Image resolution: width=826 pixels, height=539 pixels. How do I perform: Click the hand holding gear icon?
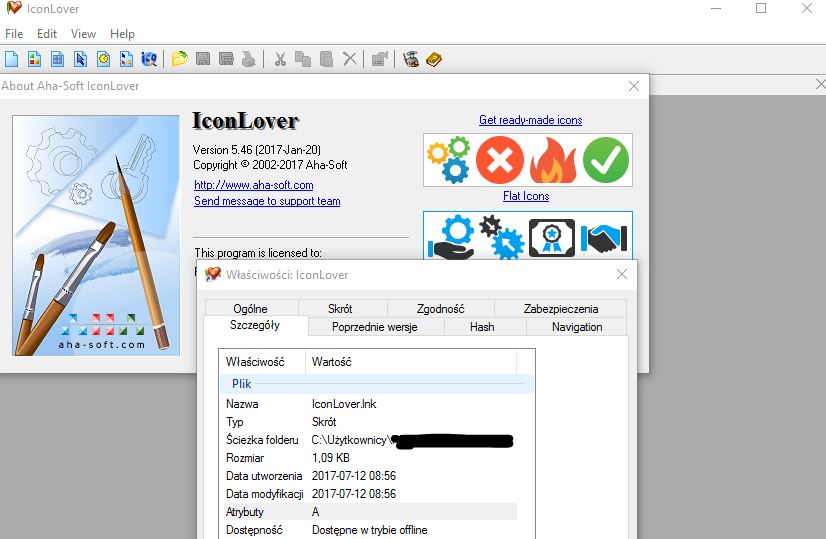(x=451, y=237)
